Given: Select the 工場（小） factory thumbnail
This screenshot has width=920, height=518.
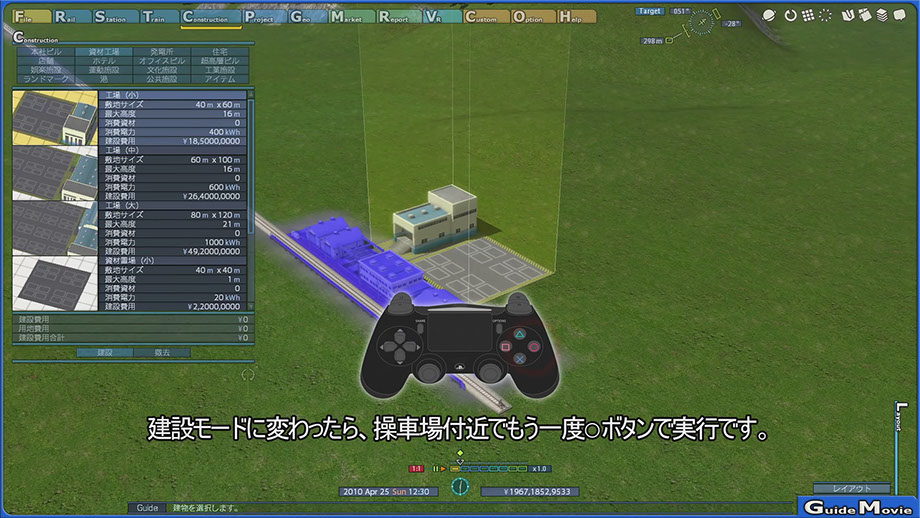Looking at the screenshot, I should (x=57, y=118).
